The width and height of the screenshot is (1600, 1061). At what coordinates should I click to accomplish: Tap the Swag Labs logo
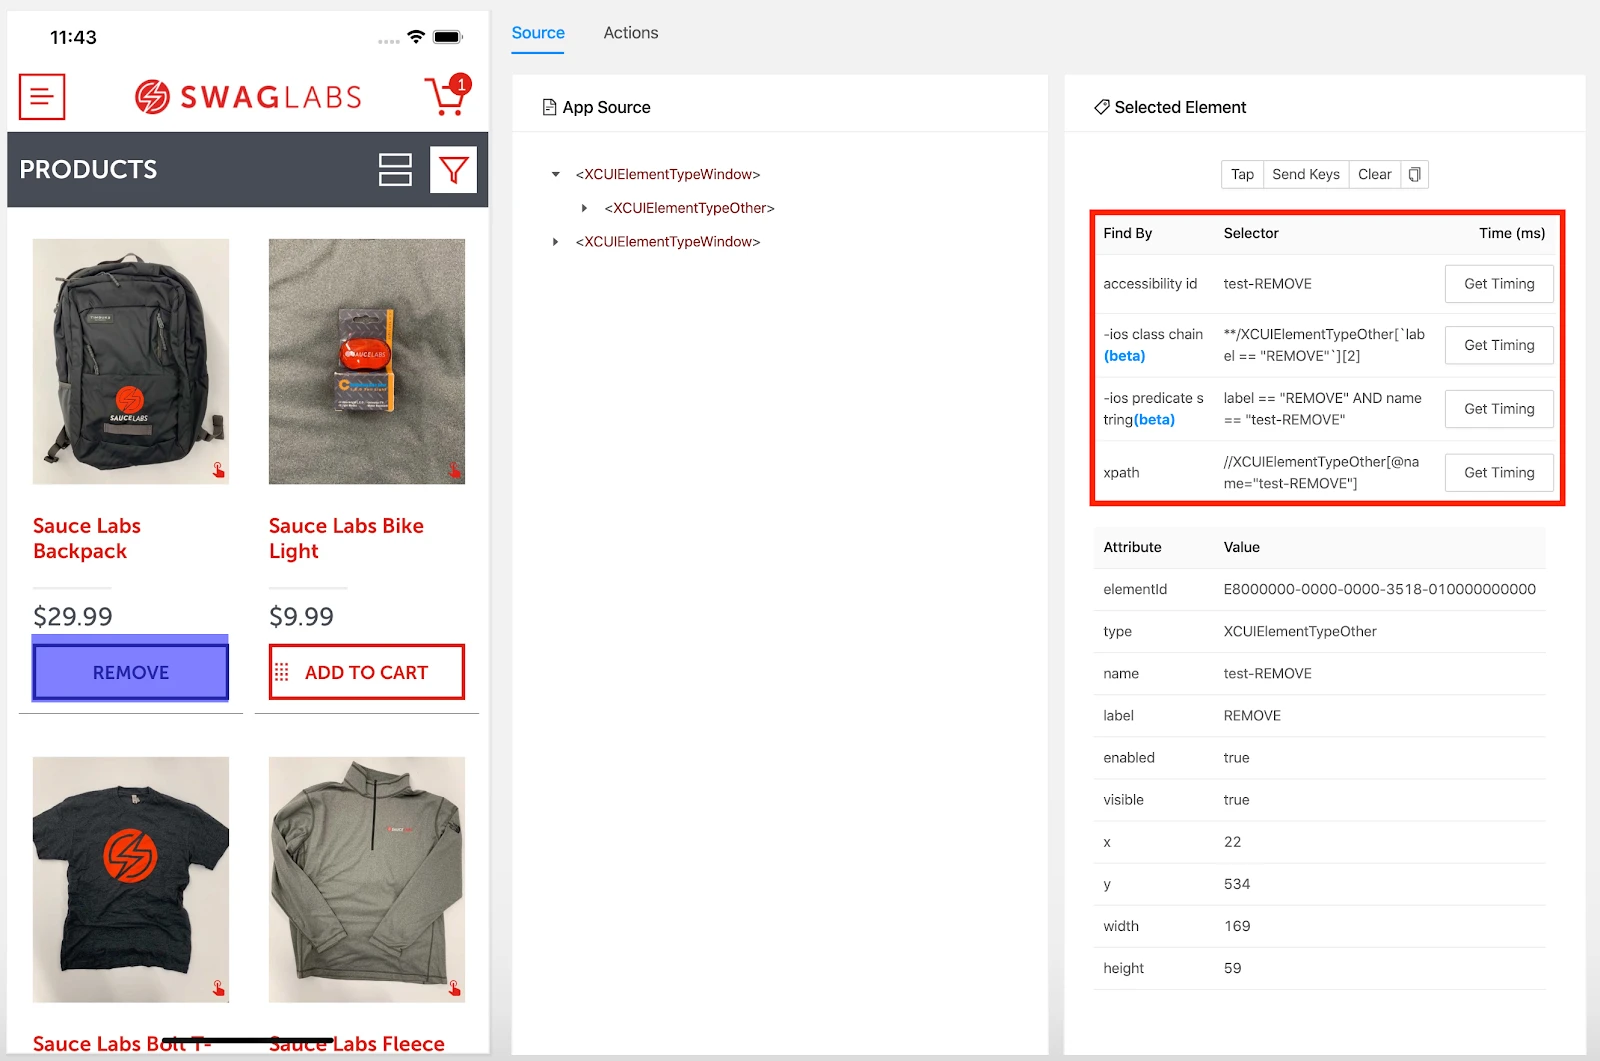(248, 97)
